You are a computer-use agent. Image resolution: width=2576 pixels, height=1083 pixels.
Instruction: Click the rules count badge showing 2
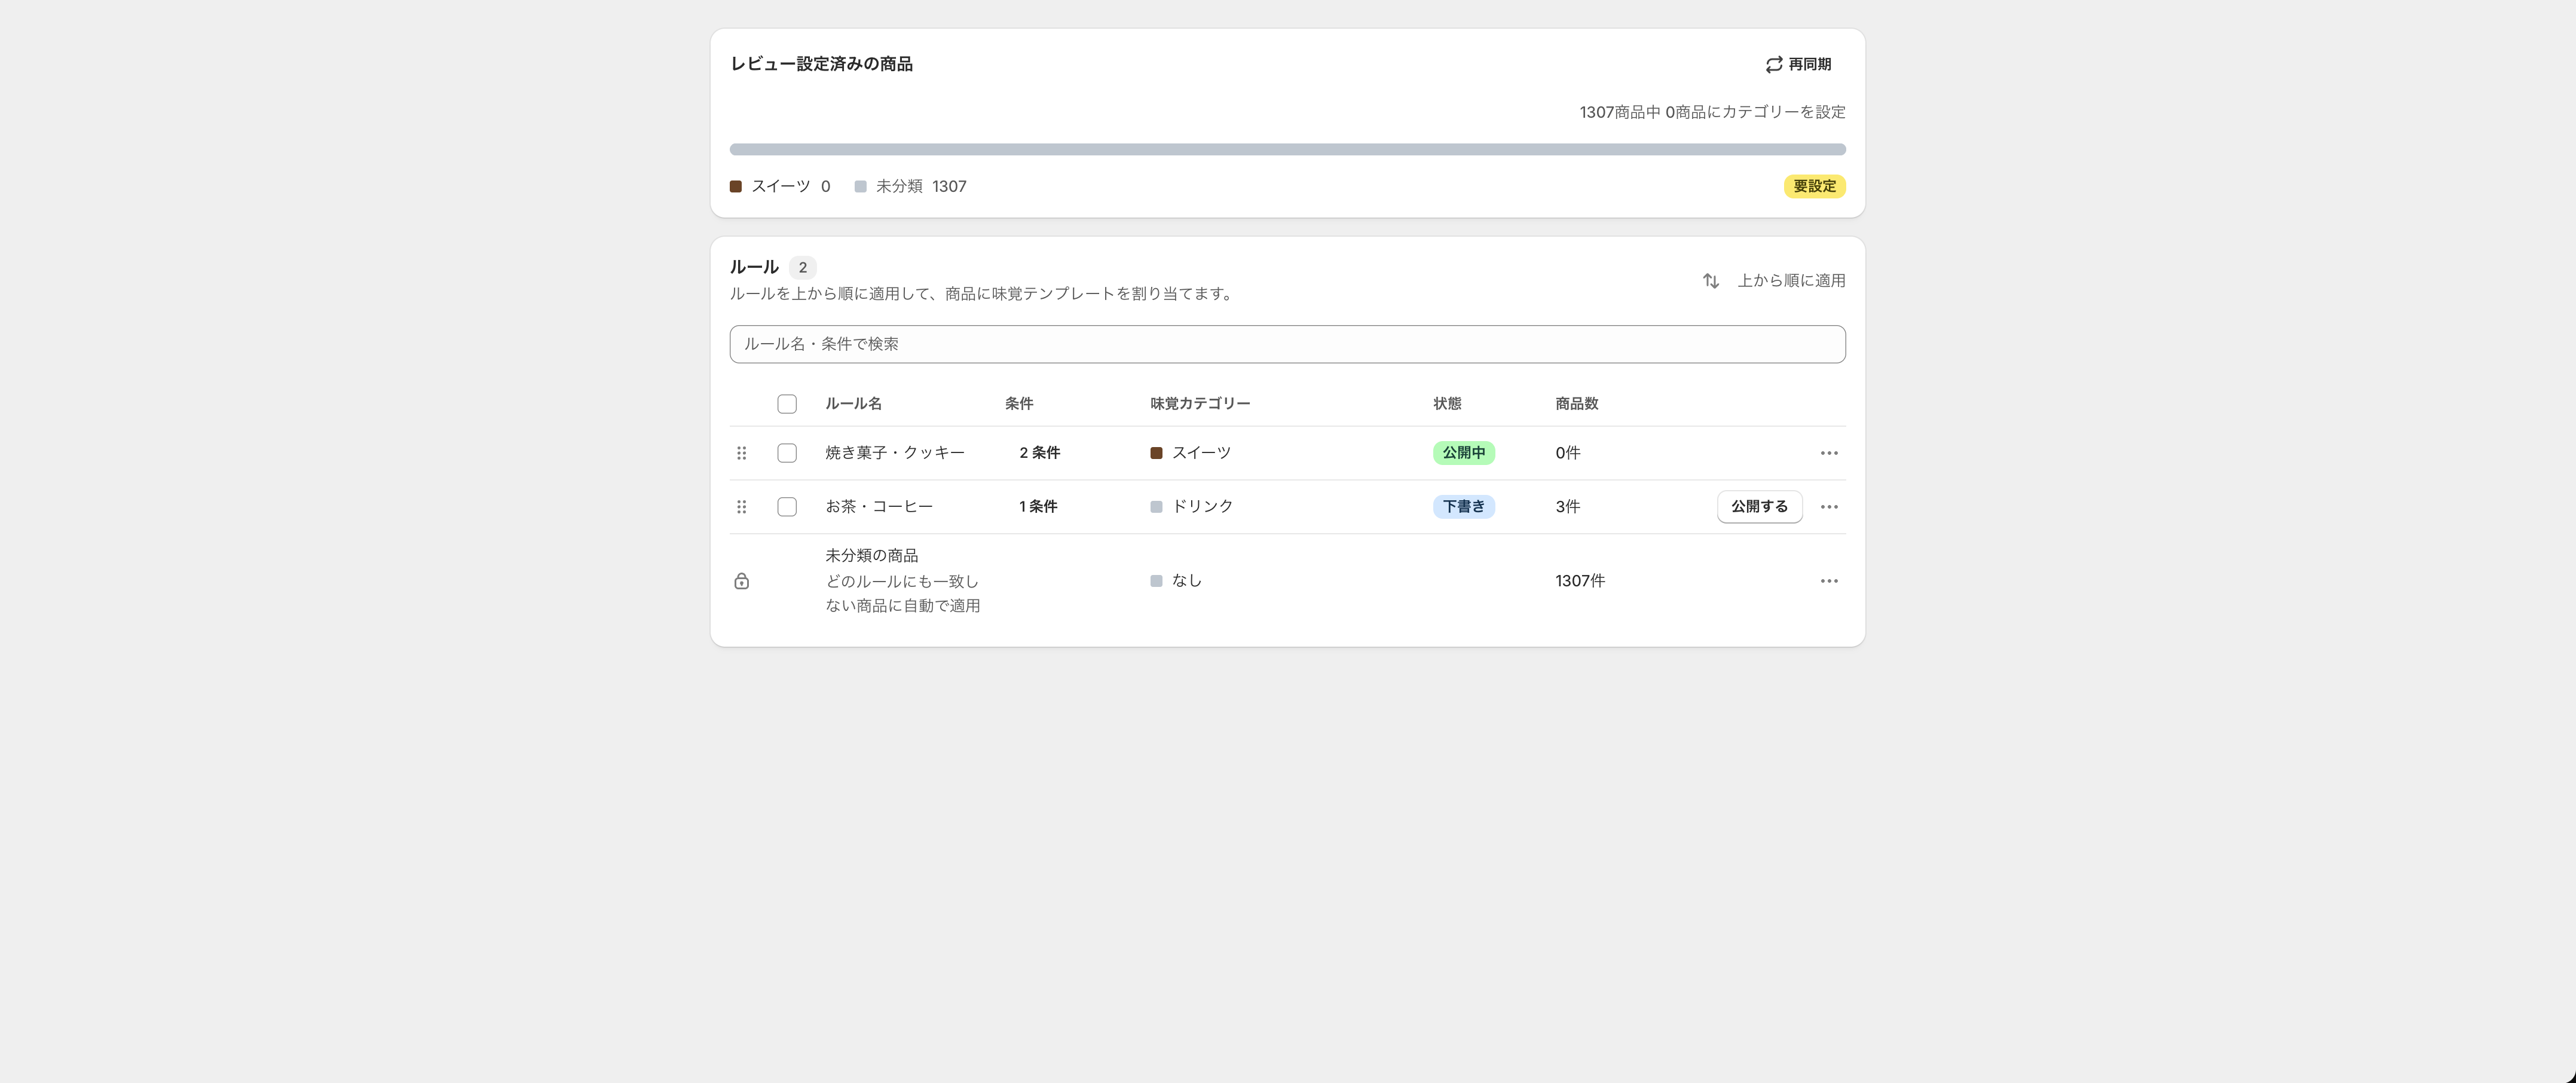pos(802,268)
